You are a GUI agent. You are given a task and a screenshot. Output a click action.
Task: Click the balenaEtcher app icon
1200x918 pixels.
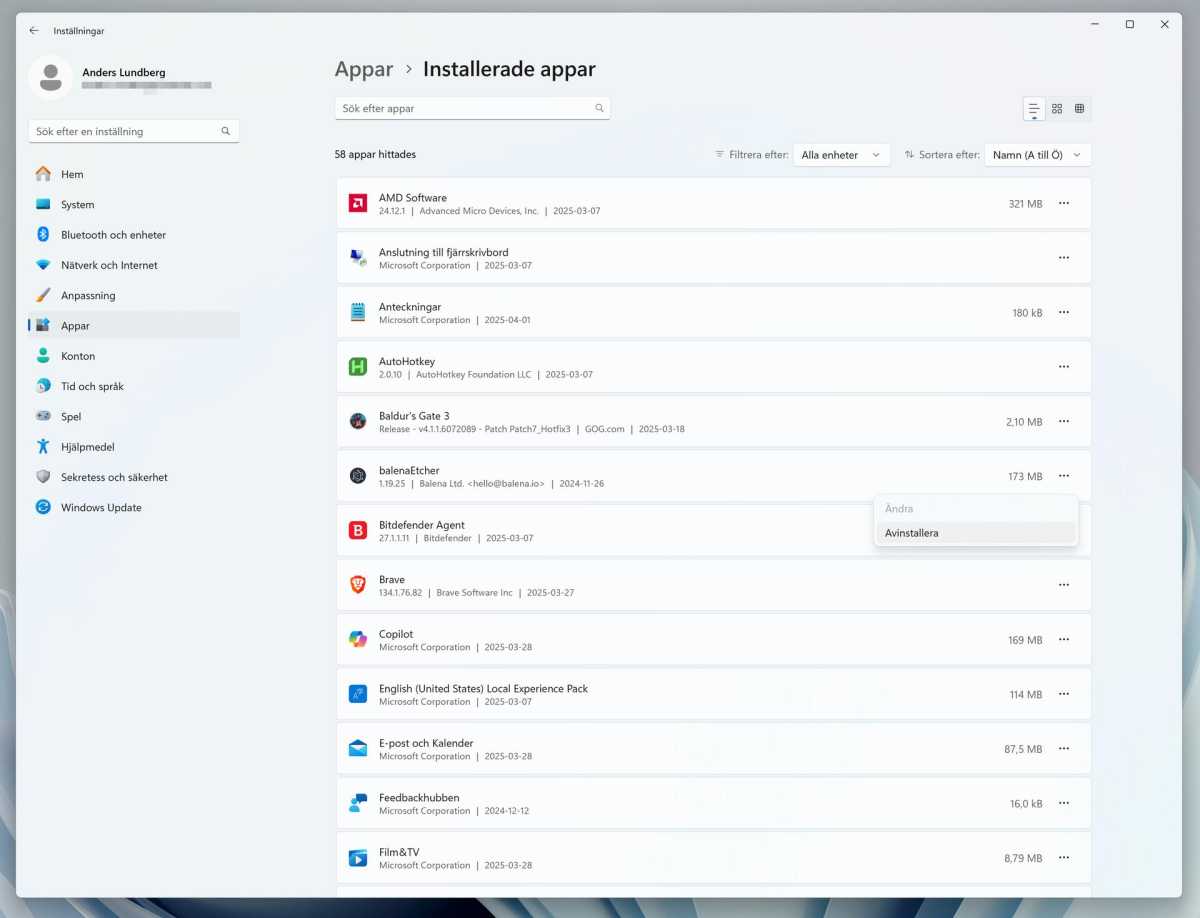pos(357,476)
